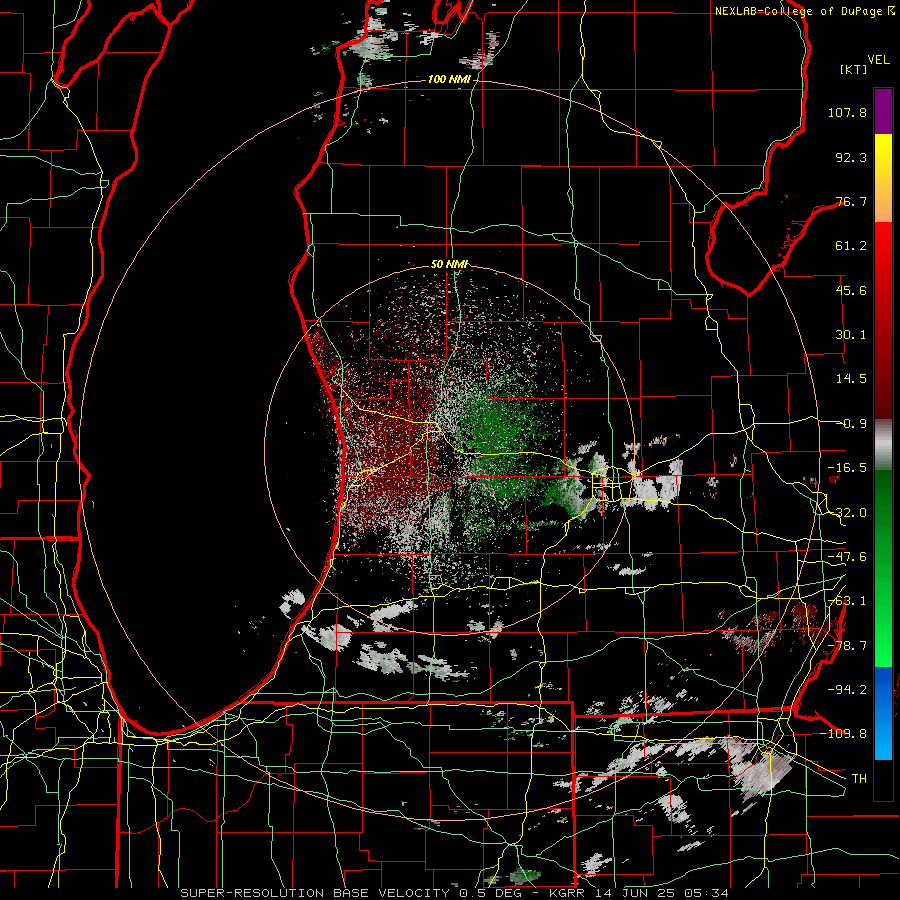
Task: Pick the gray segment of velocity color bar
Action: pos(883,445)
